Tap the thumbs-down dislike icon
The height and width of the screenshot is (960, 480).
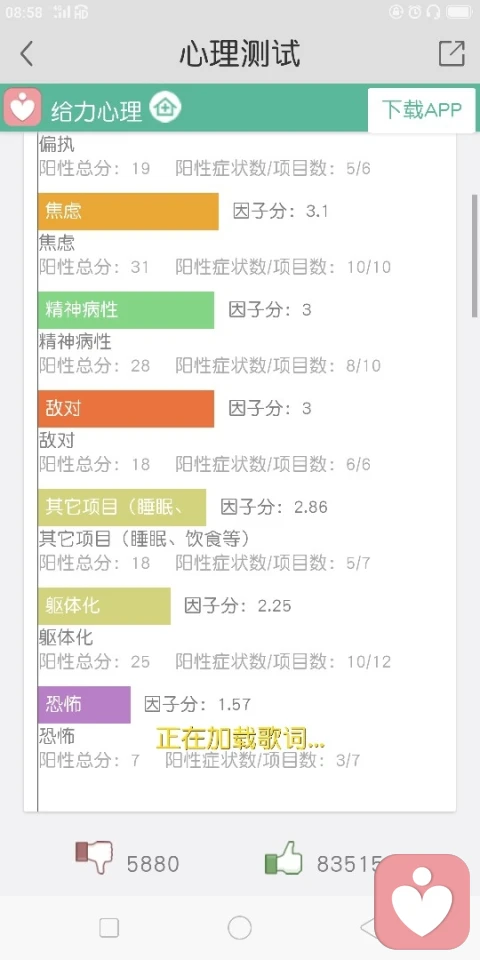coord(94,857)
